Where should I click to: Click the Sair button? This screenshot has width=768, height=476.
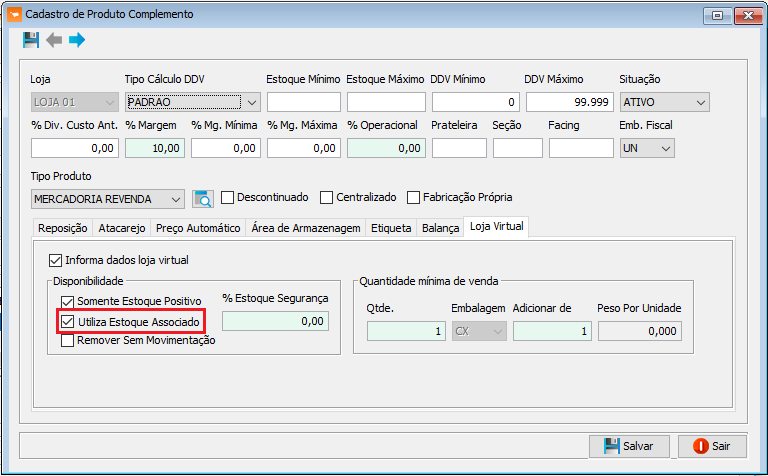coord(712,446)
